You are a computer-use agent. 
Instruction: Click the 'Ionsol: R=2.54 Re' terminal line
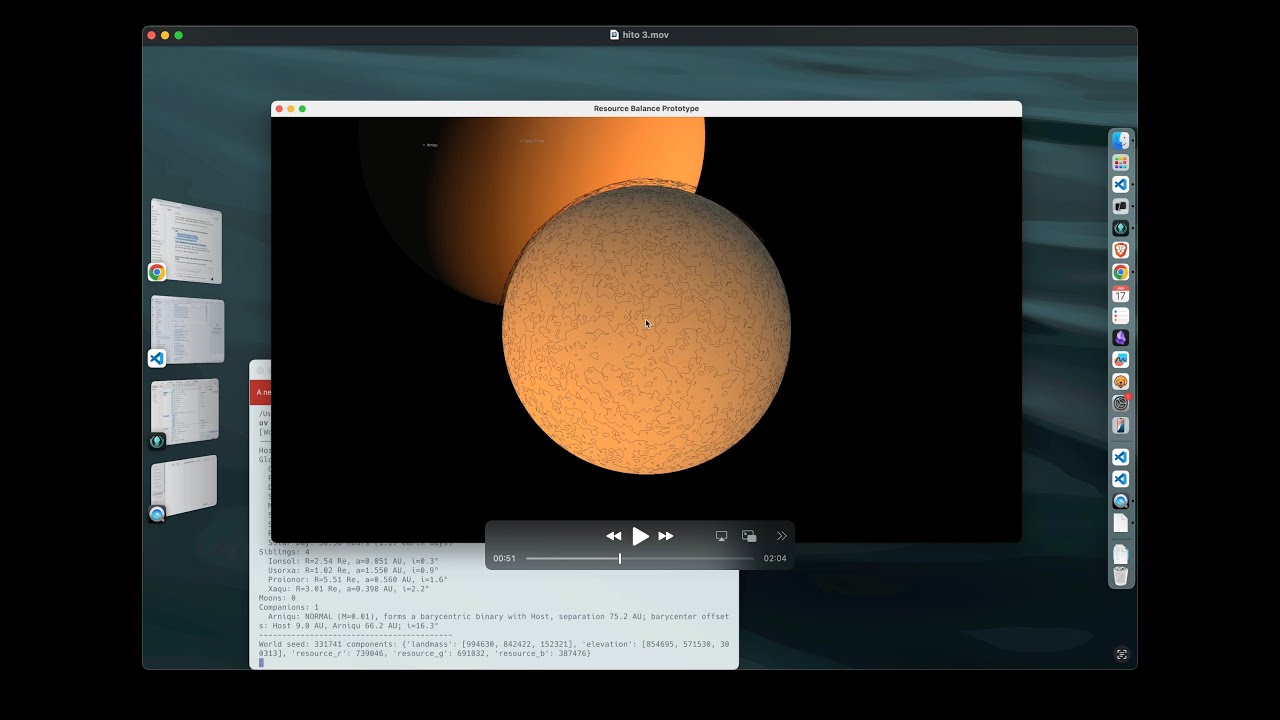[354, 561]
